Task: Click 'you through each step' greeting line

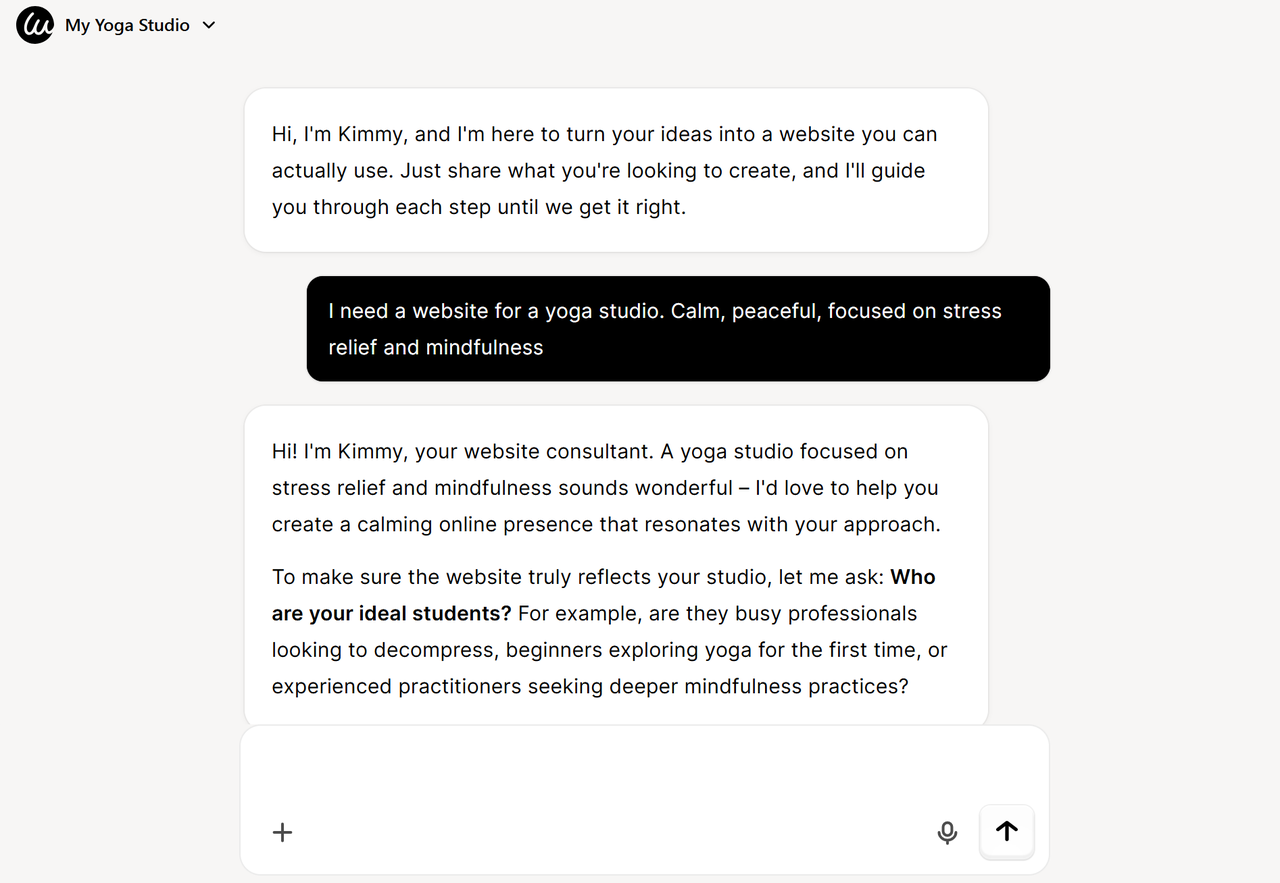Action: [x=479, y=207]
